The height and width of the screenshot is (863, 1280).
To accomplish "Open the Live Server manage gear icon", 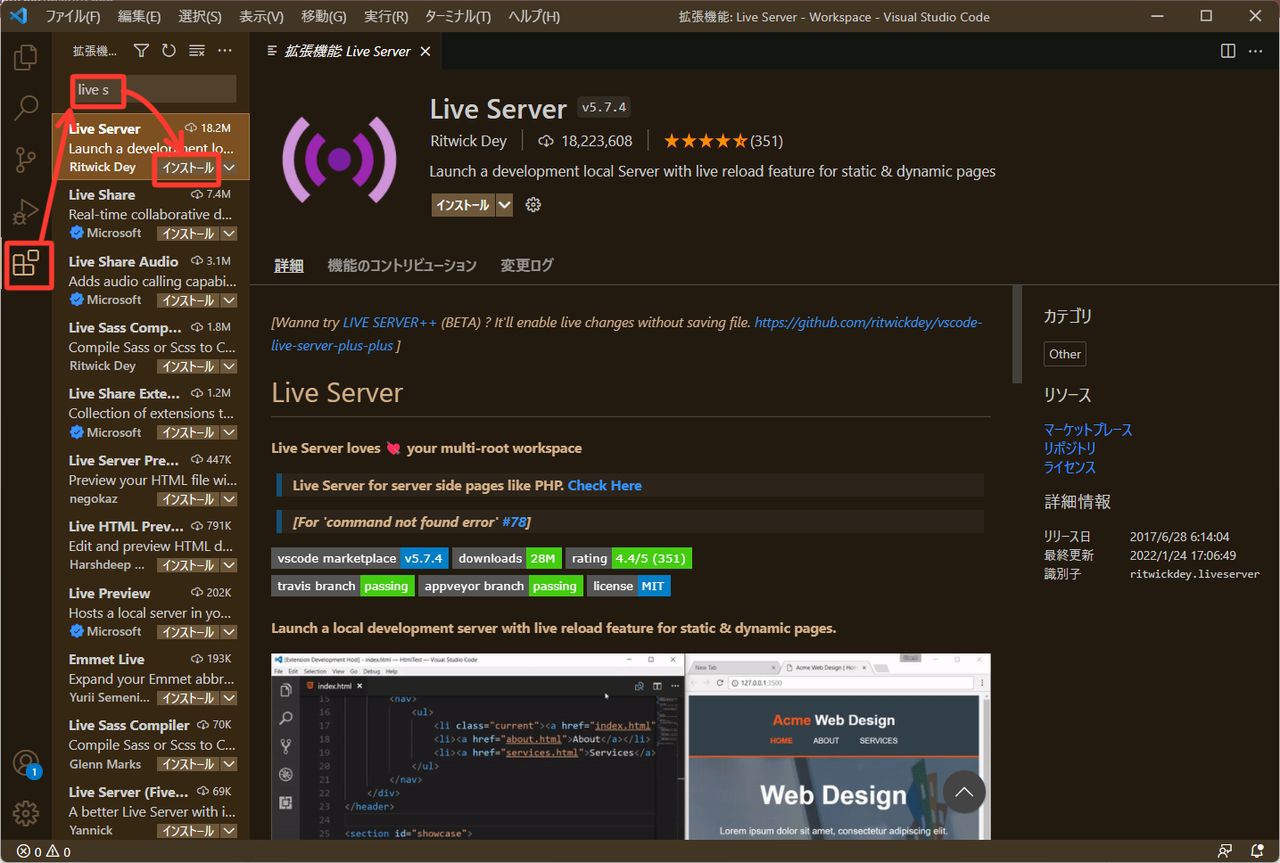I will point(533,205).
